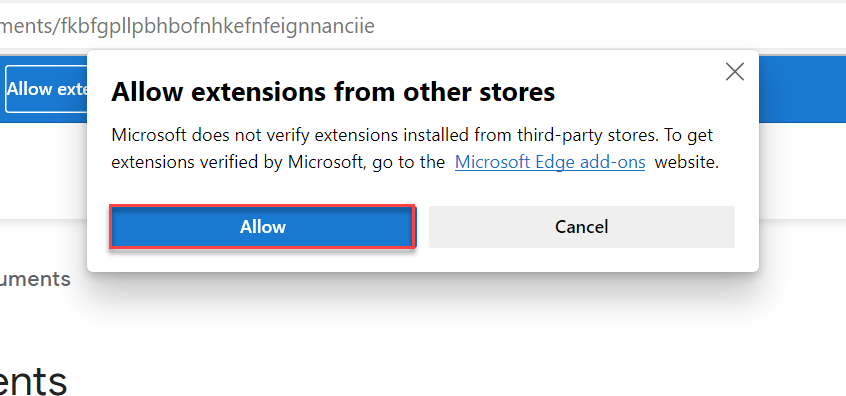Viewport: 846px width, 396px height.
Task: Click the 'uments' breadcrumb text on page
Action: [x=35, y=279]
